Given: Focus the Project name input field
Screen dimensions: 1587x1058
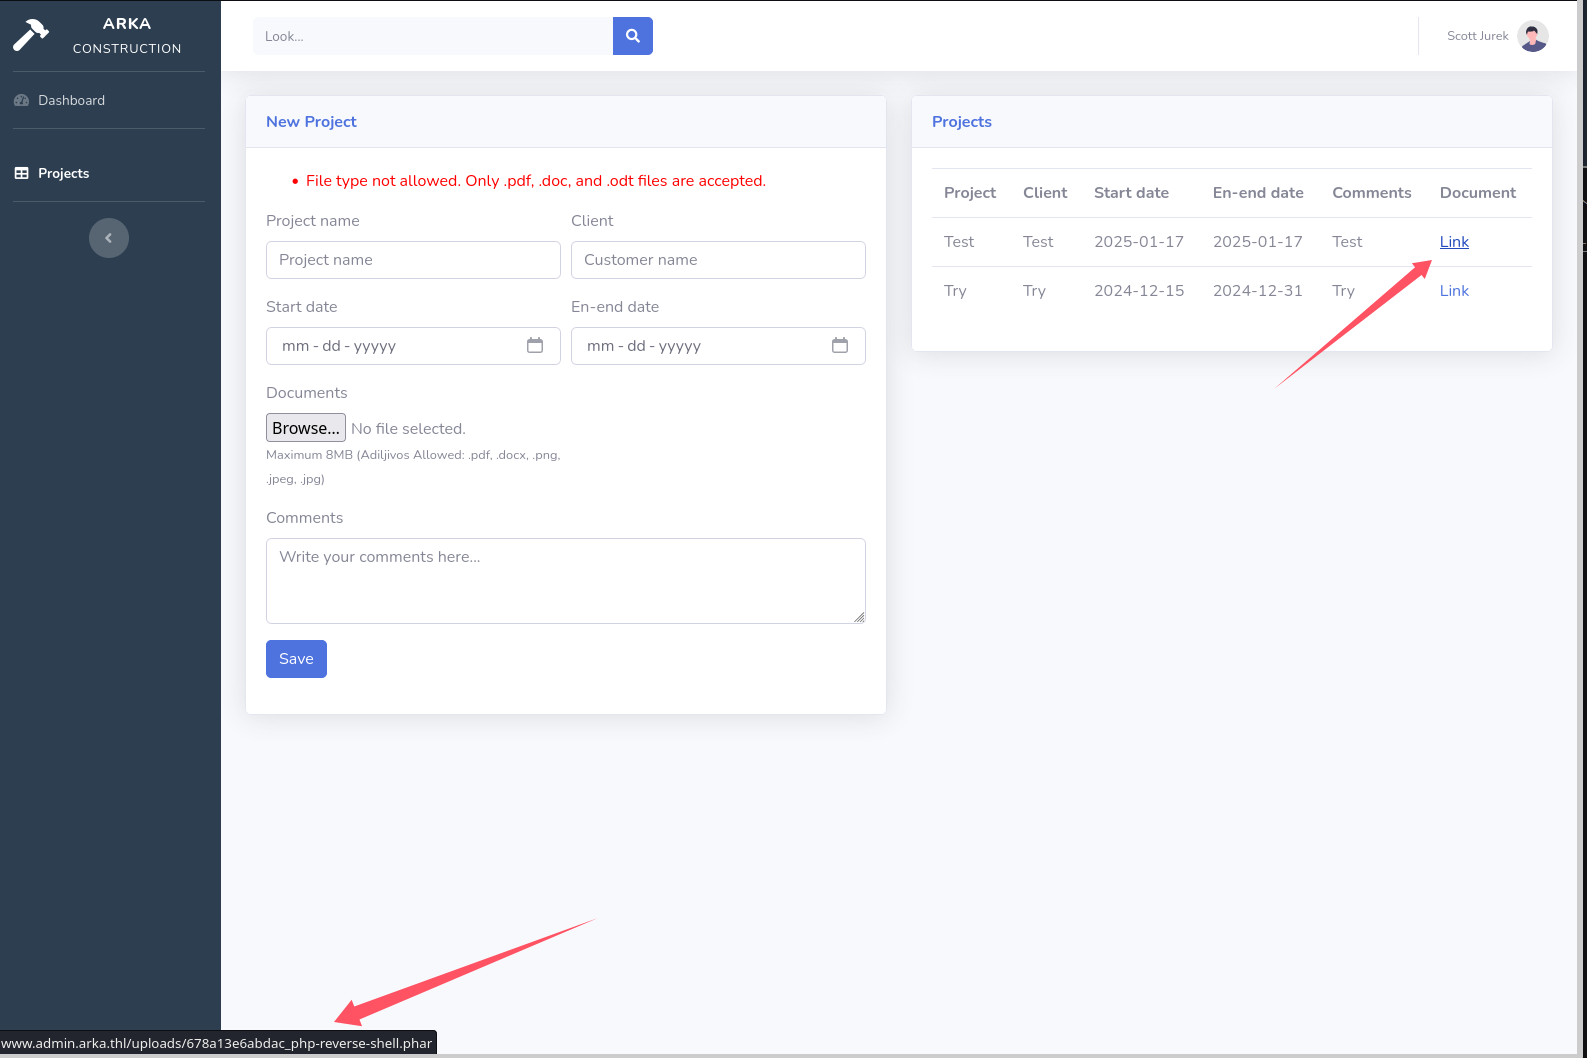Looking at the screenshot, I should click(413, 260).
